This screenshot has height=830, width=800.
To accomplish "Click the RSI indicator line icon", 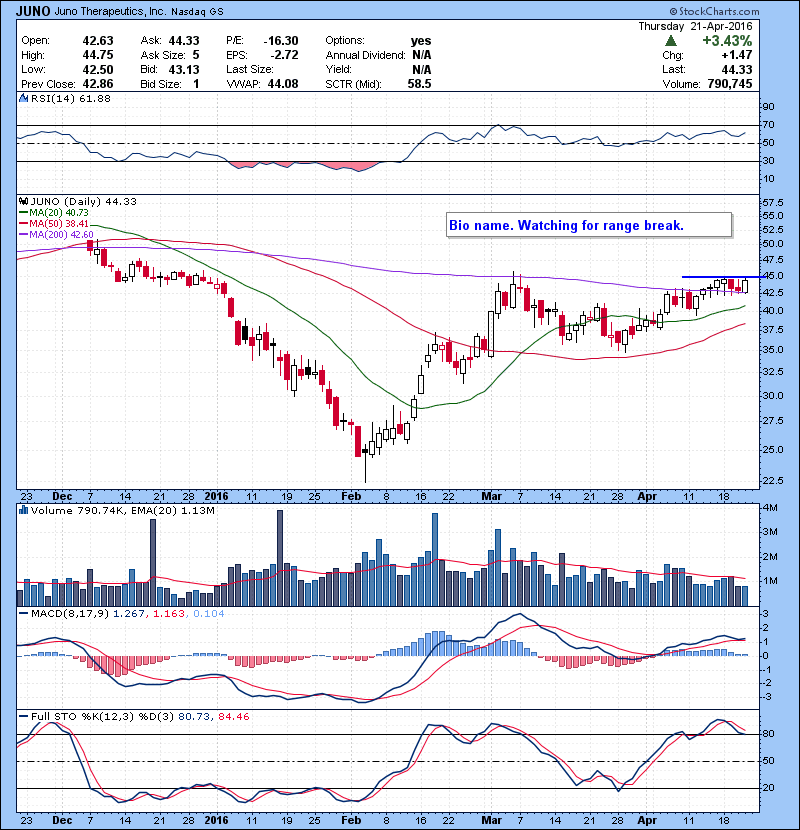I will click(x=23, y=98).
